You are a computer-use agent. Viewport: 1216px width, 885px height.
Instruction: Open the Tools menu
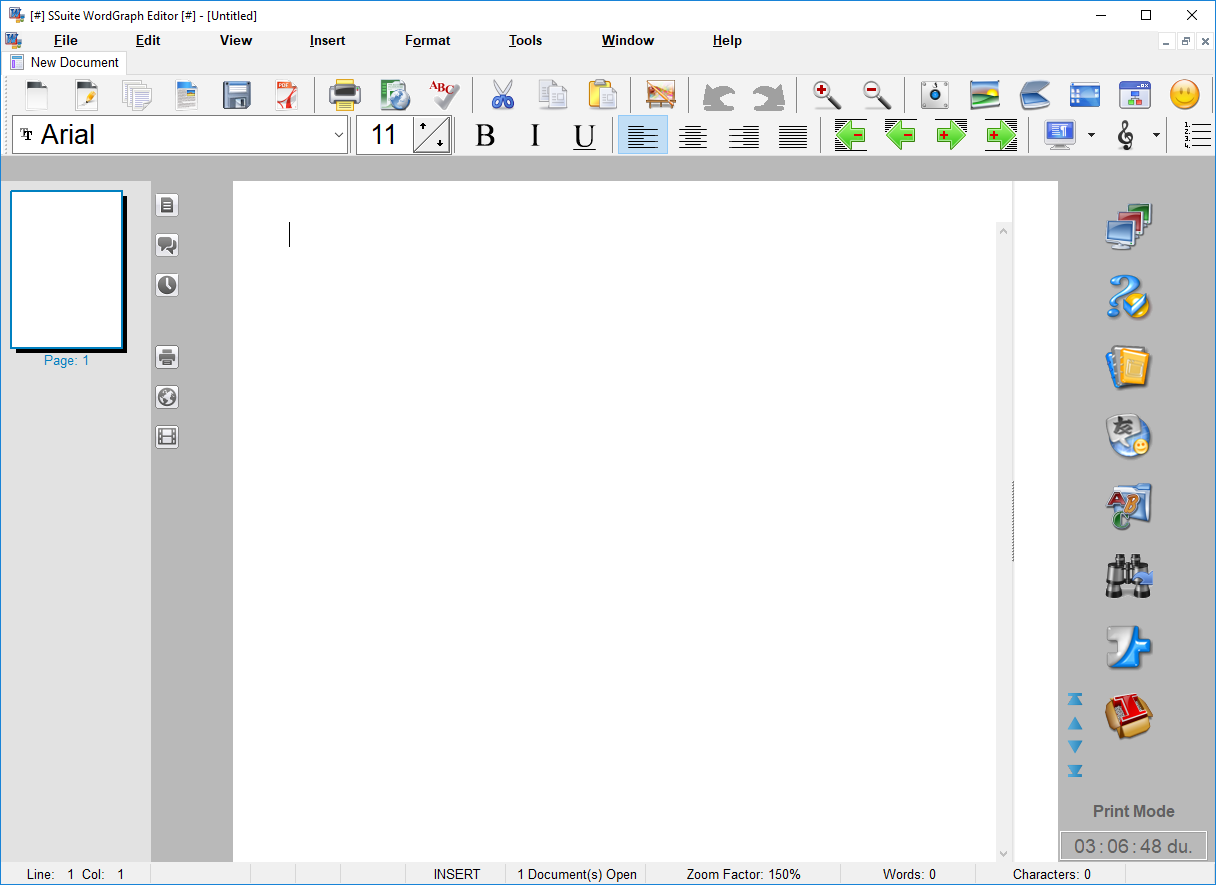coord(525,41)
